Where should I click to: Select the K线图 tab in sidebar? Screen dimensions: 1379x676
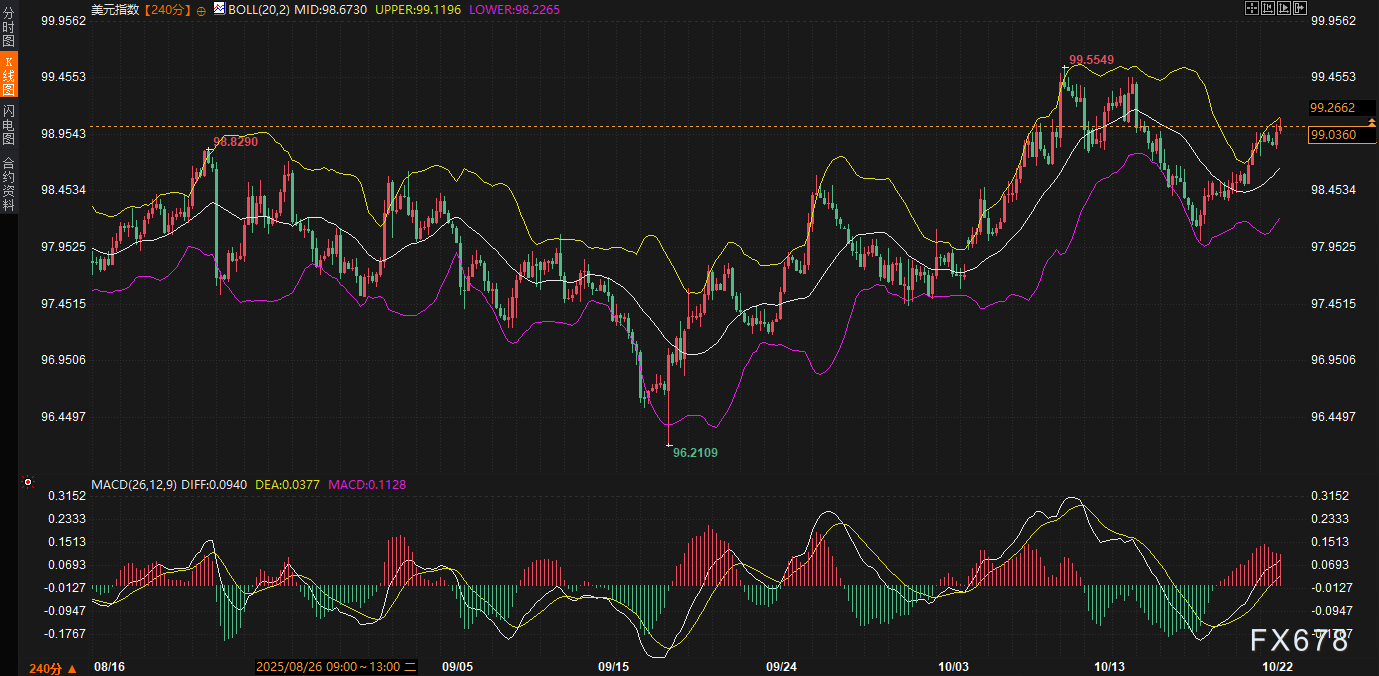pyautogui.click(x=8, y=75)
